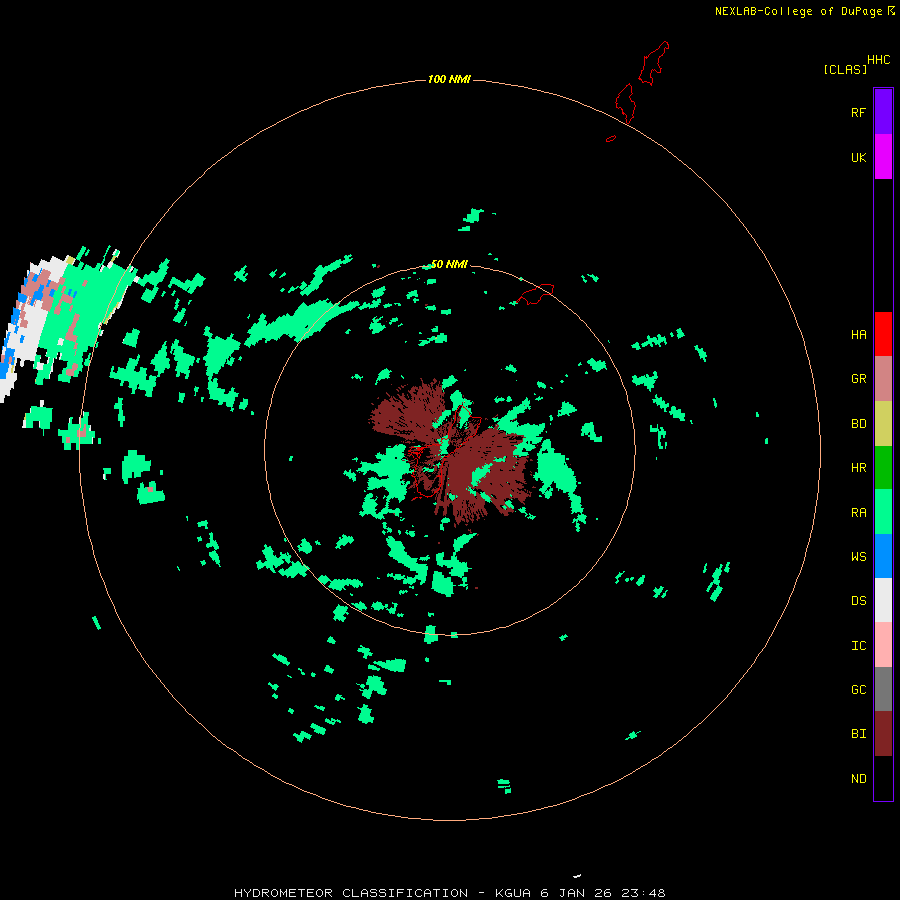The height and width of the screenshot is (900, 900).
Task: Click the '[CLAS]' units label
Action: pos(845,69)
